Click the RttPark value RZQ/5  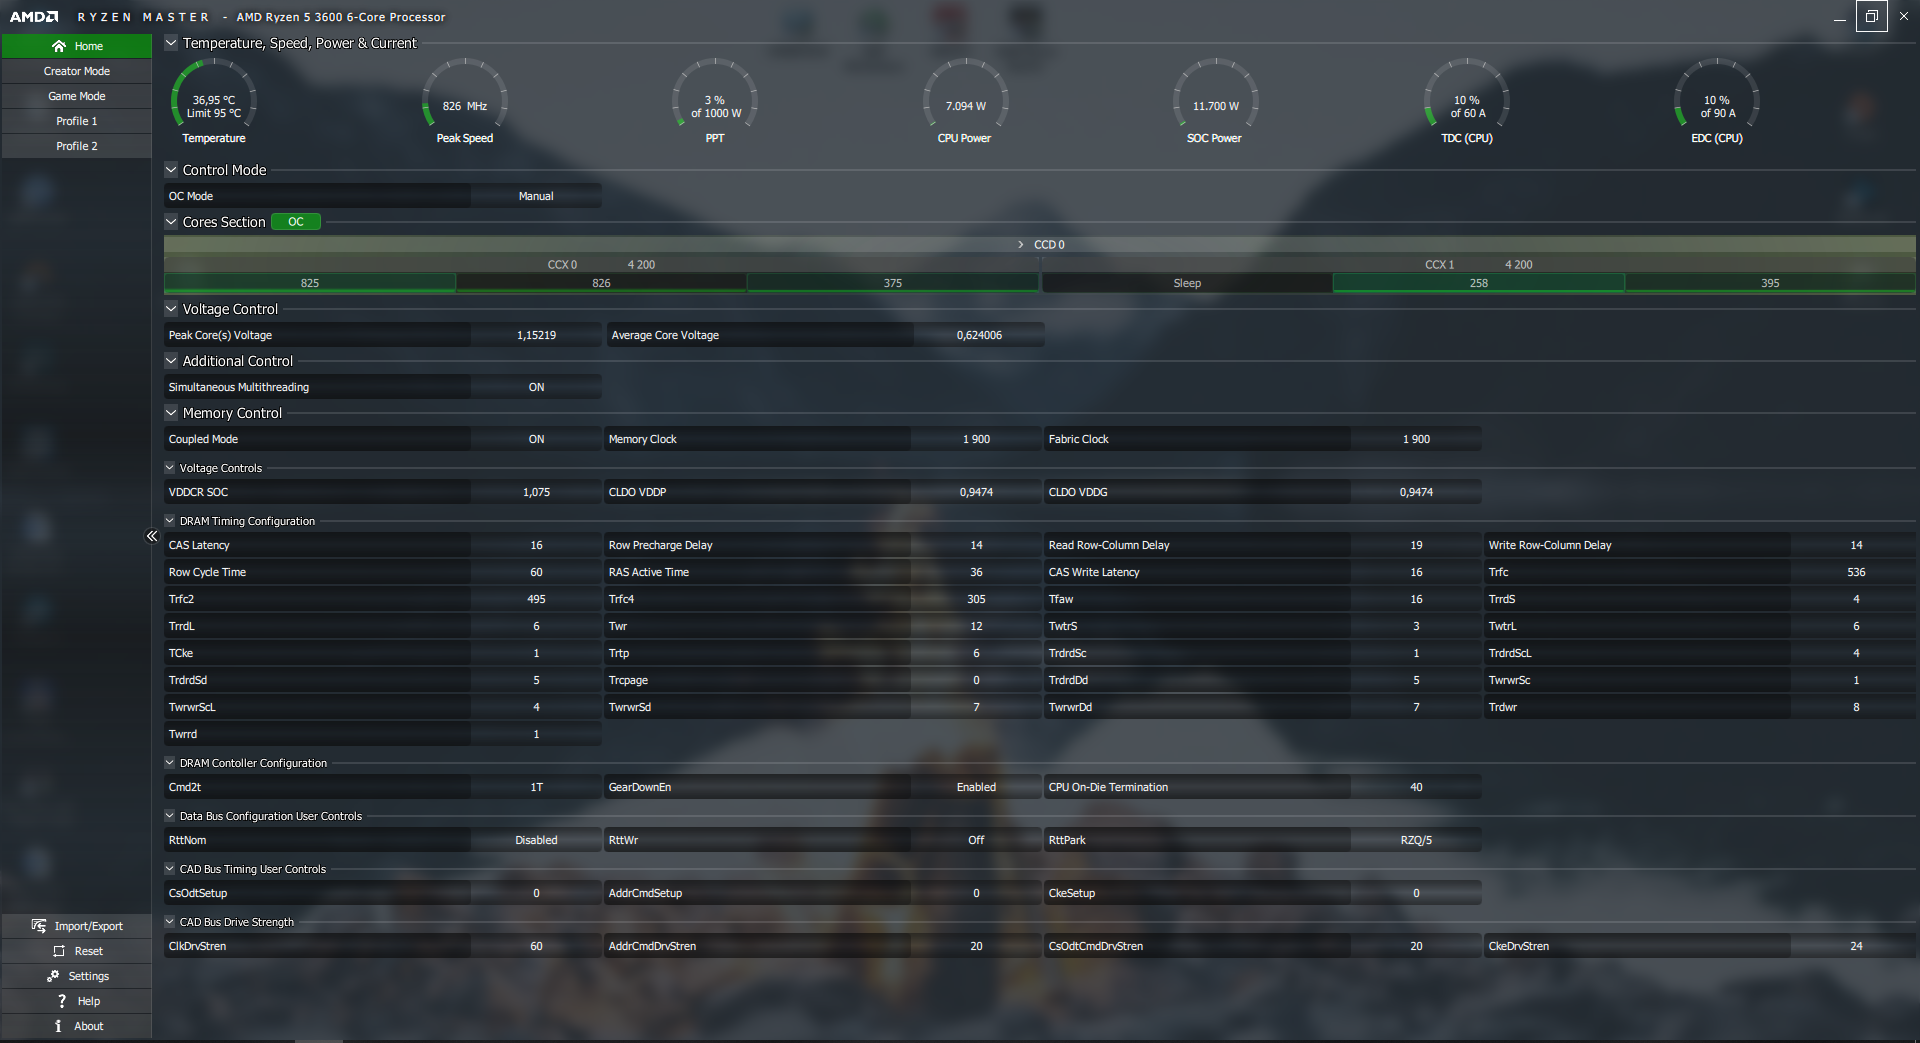1416,840
